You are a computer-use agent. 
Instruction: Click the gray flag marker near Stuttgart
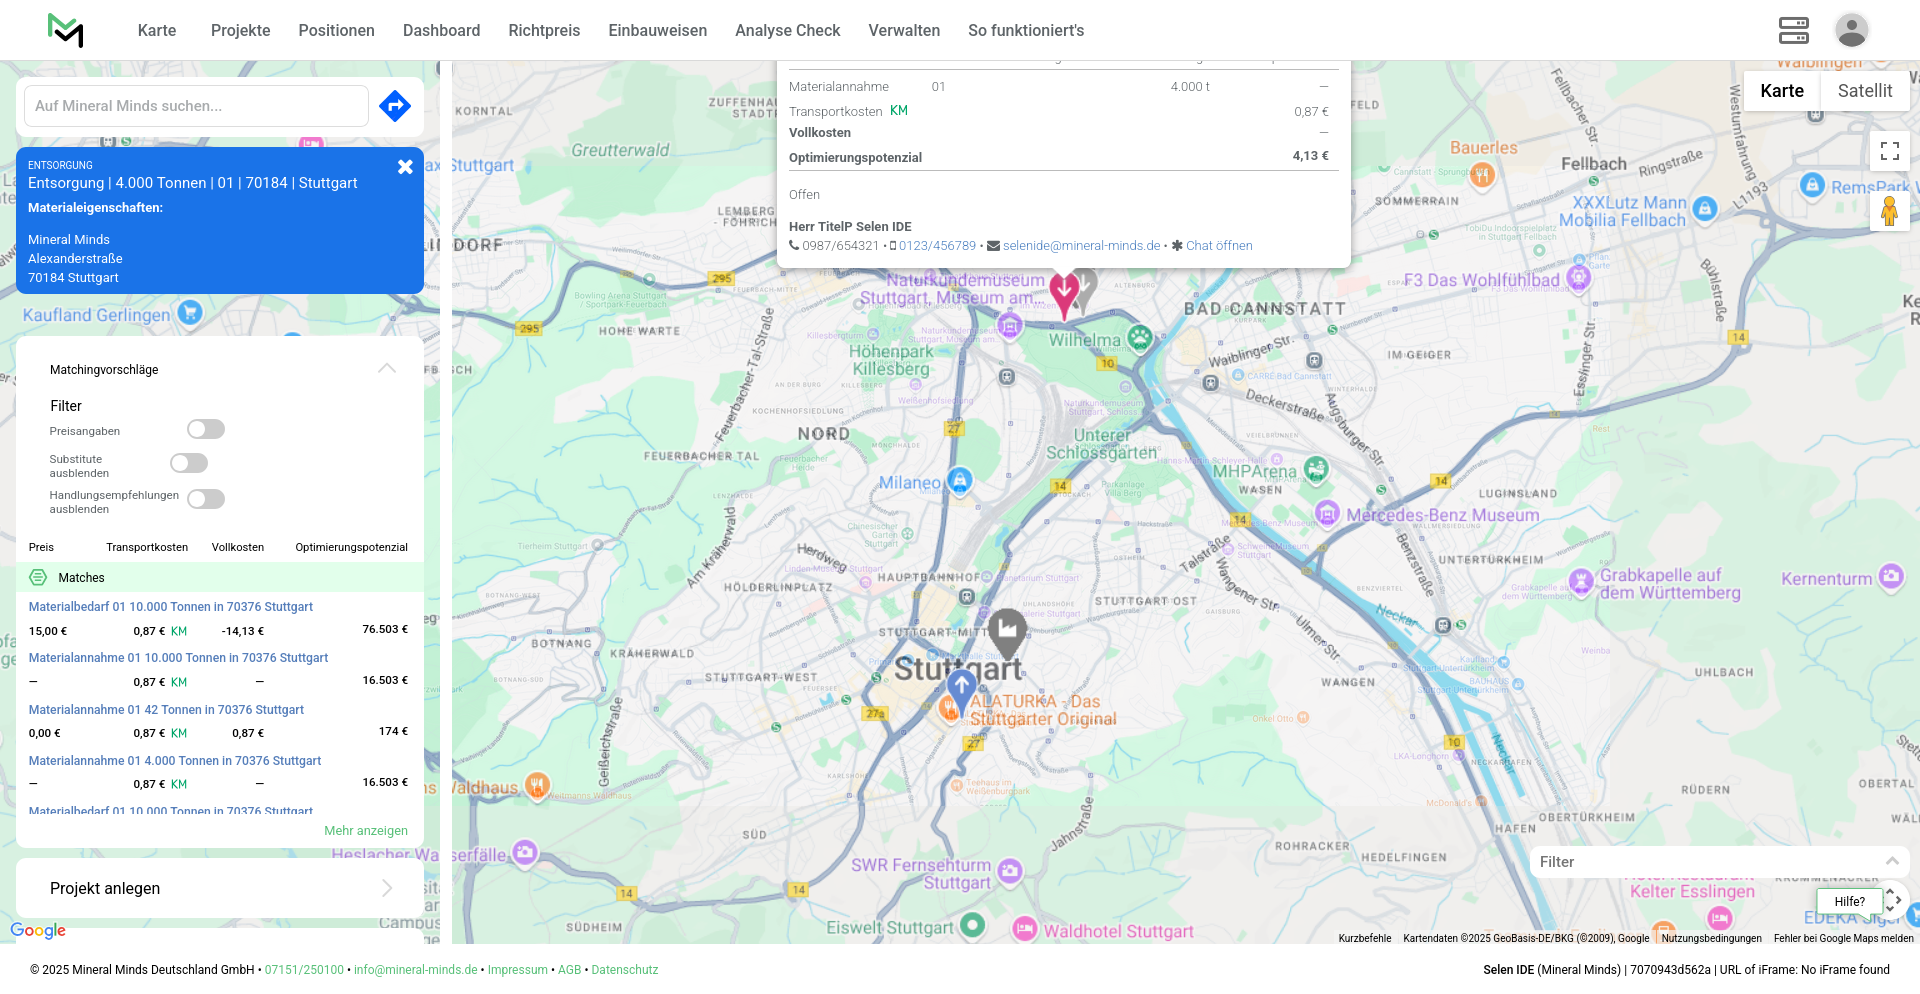click(1007, 630)
